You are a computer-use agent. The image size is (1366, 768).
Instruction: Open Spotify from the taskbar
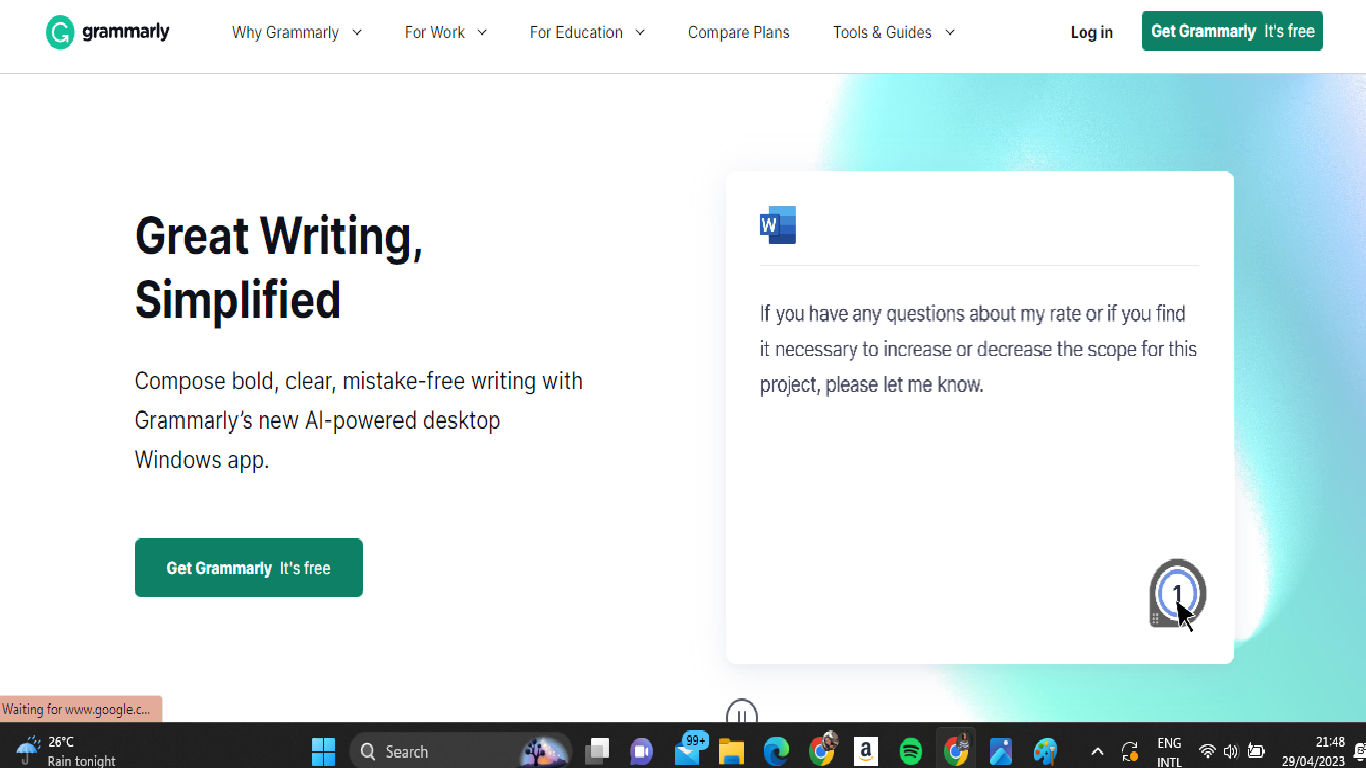910,751
